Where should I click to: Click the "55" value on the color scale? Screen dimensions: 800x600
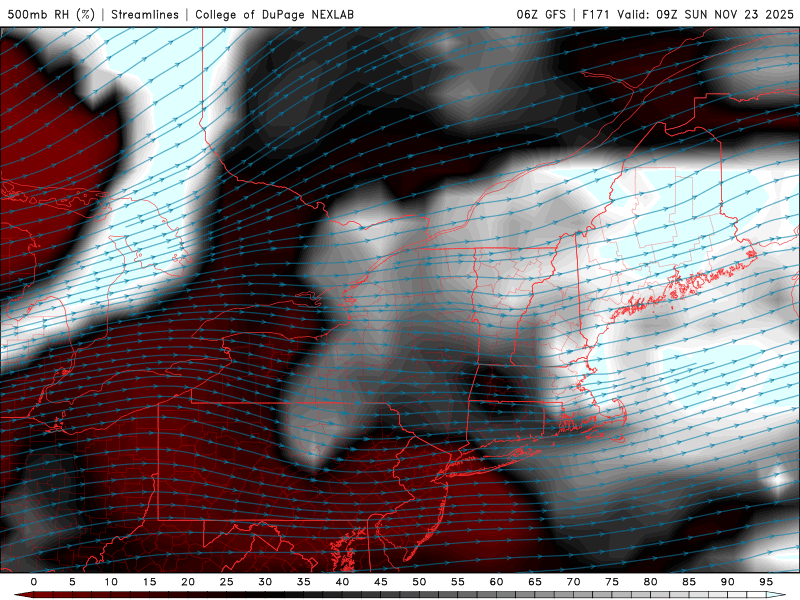coord(458,582)
